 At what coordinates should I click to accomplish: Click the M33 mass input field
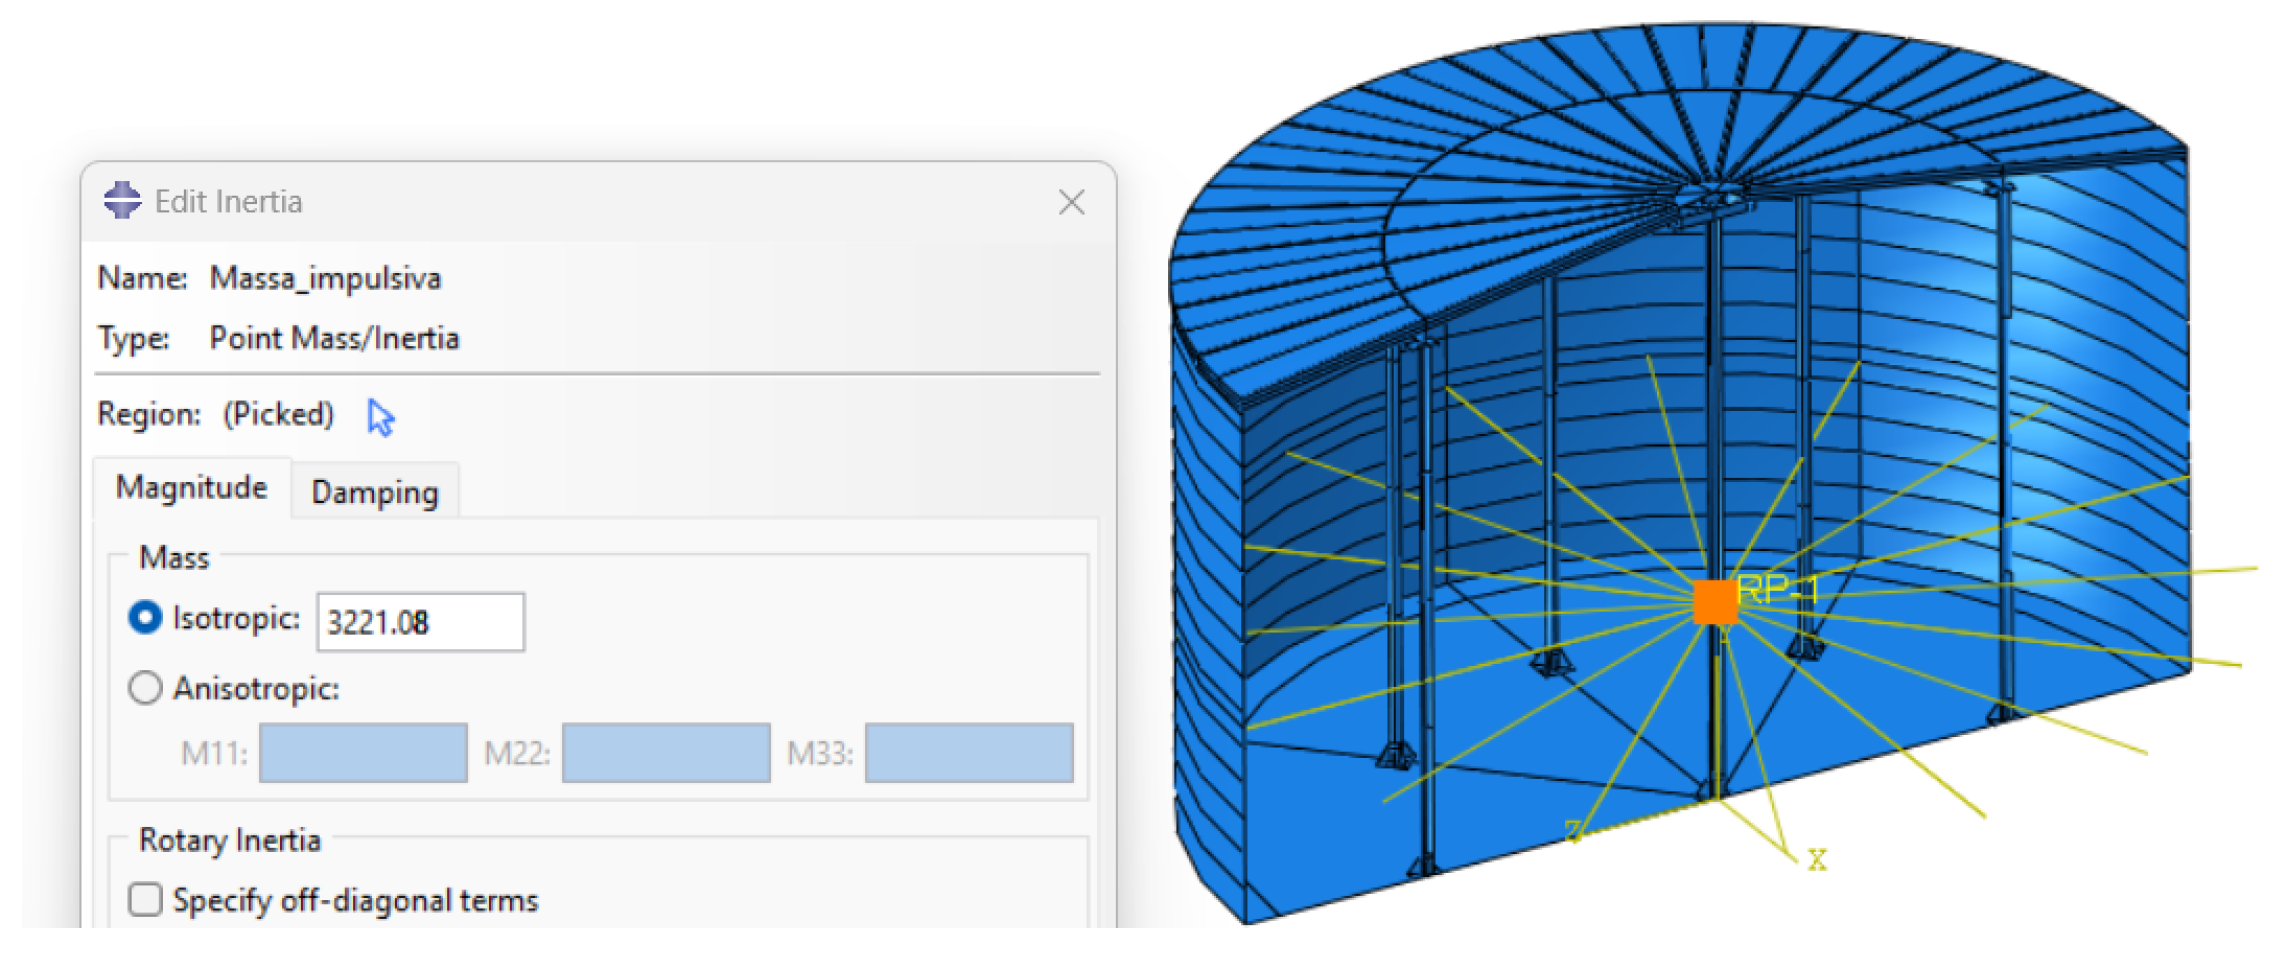click(969, 753)
